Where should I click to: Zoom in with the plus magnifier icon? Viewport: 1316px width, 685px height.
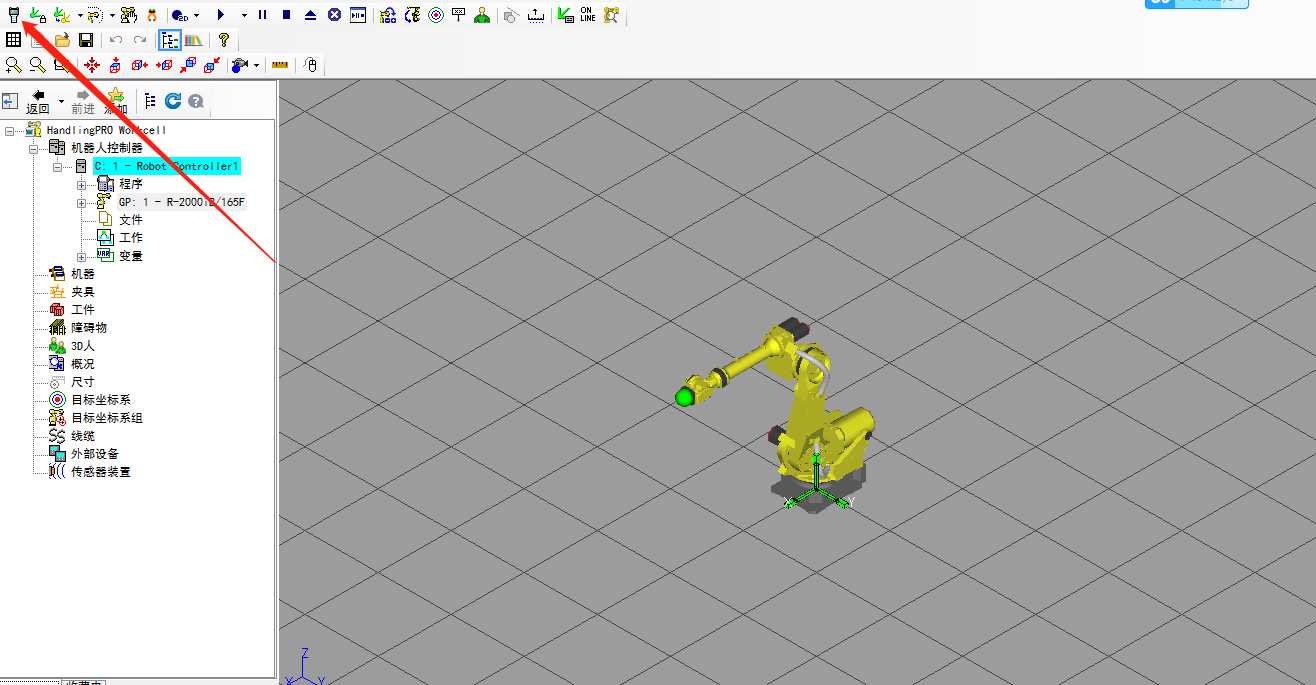click(13, 65)
